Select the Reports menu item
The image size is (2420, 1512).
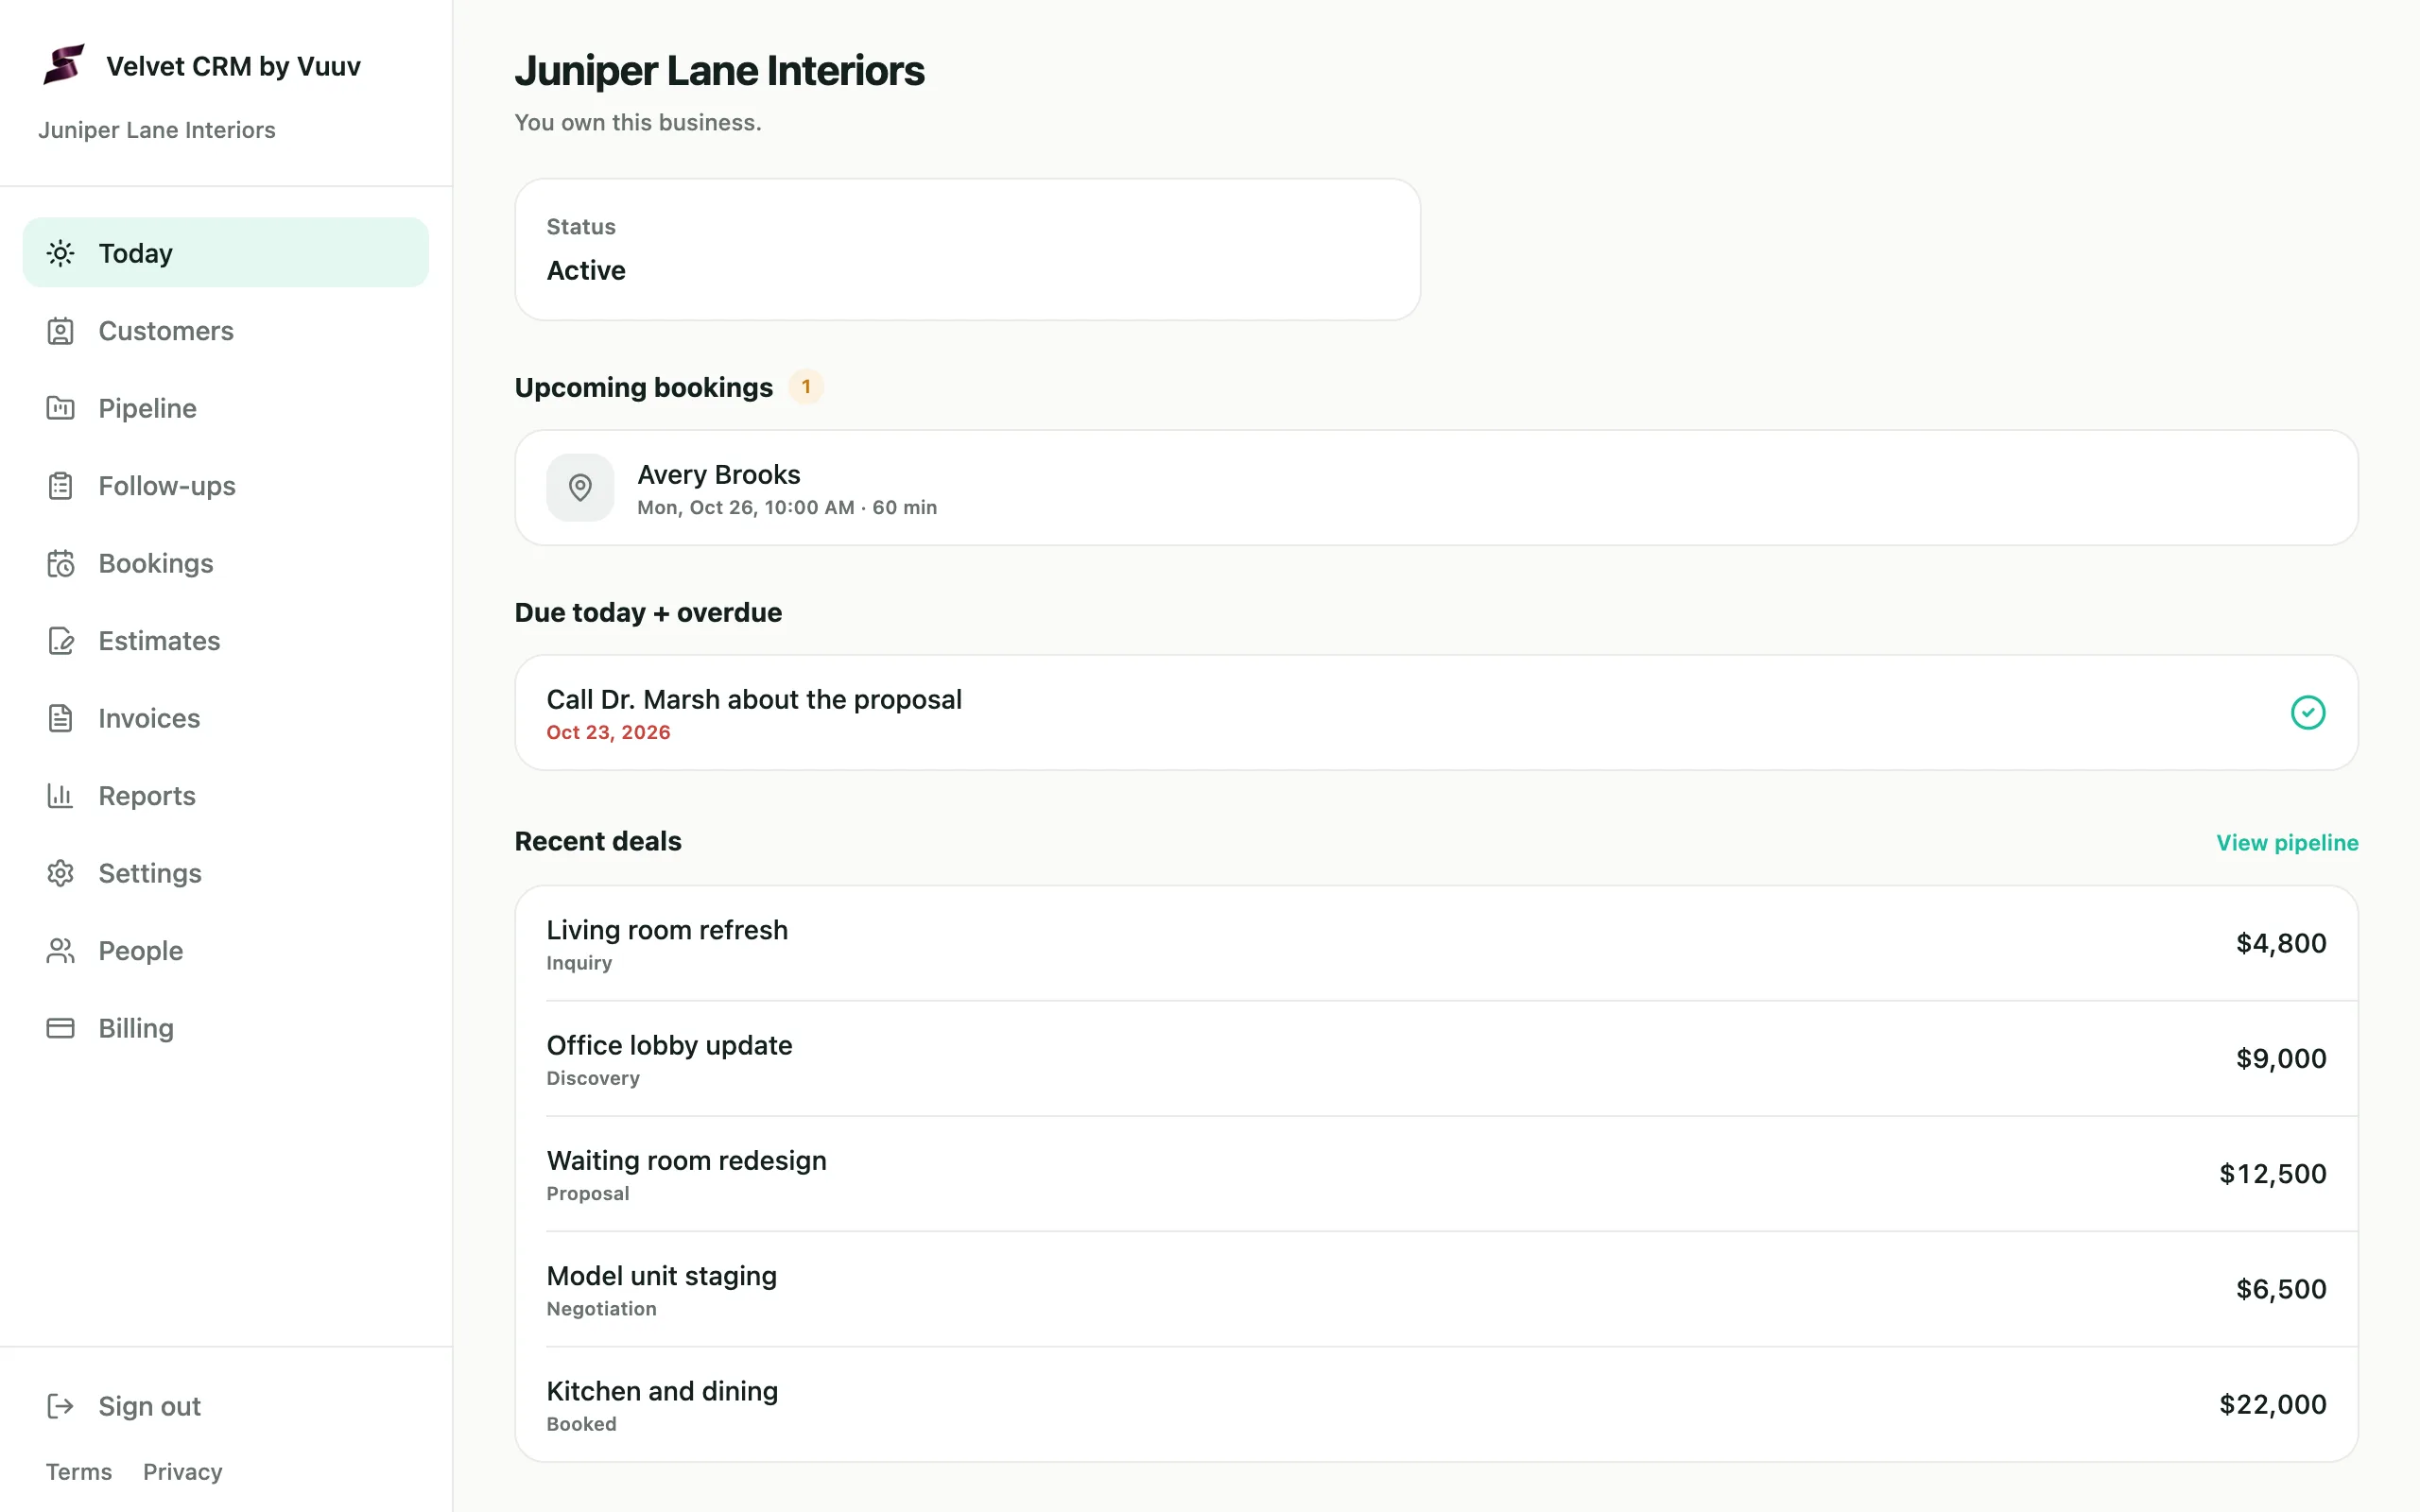[226, 796]
